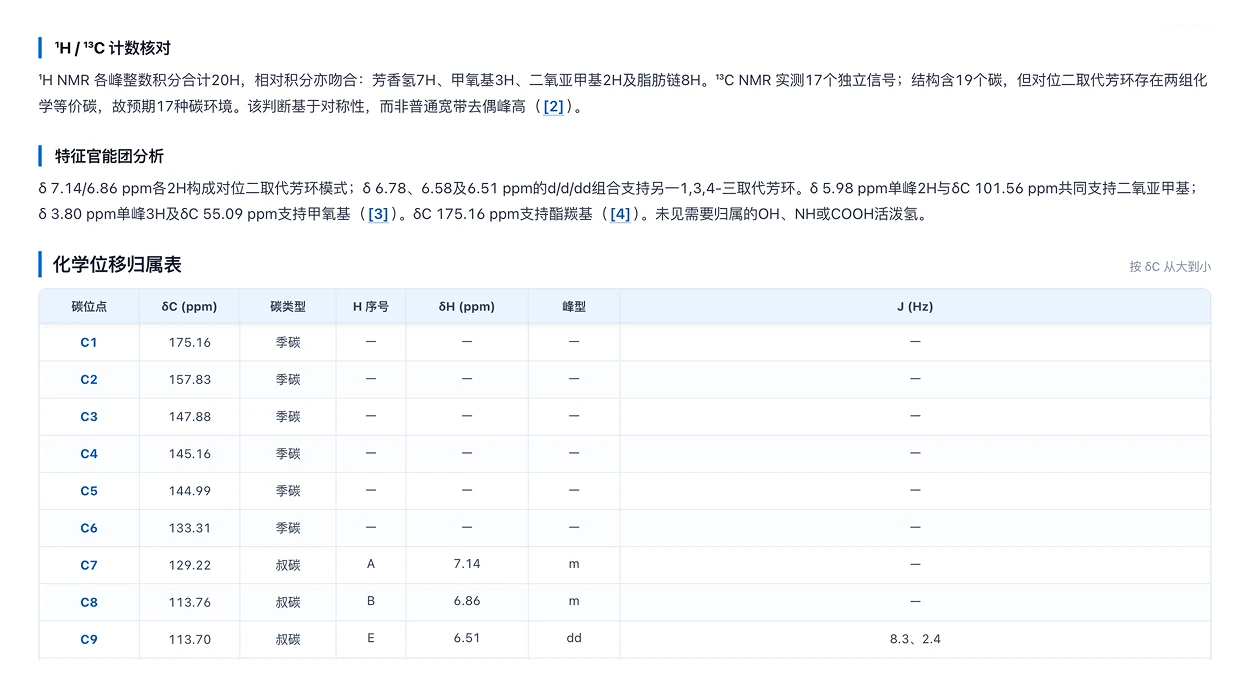1240x700 pixels.
Task: Open citation link [3]
Action: [378, 213]
